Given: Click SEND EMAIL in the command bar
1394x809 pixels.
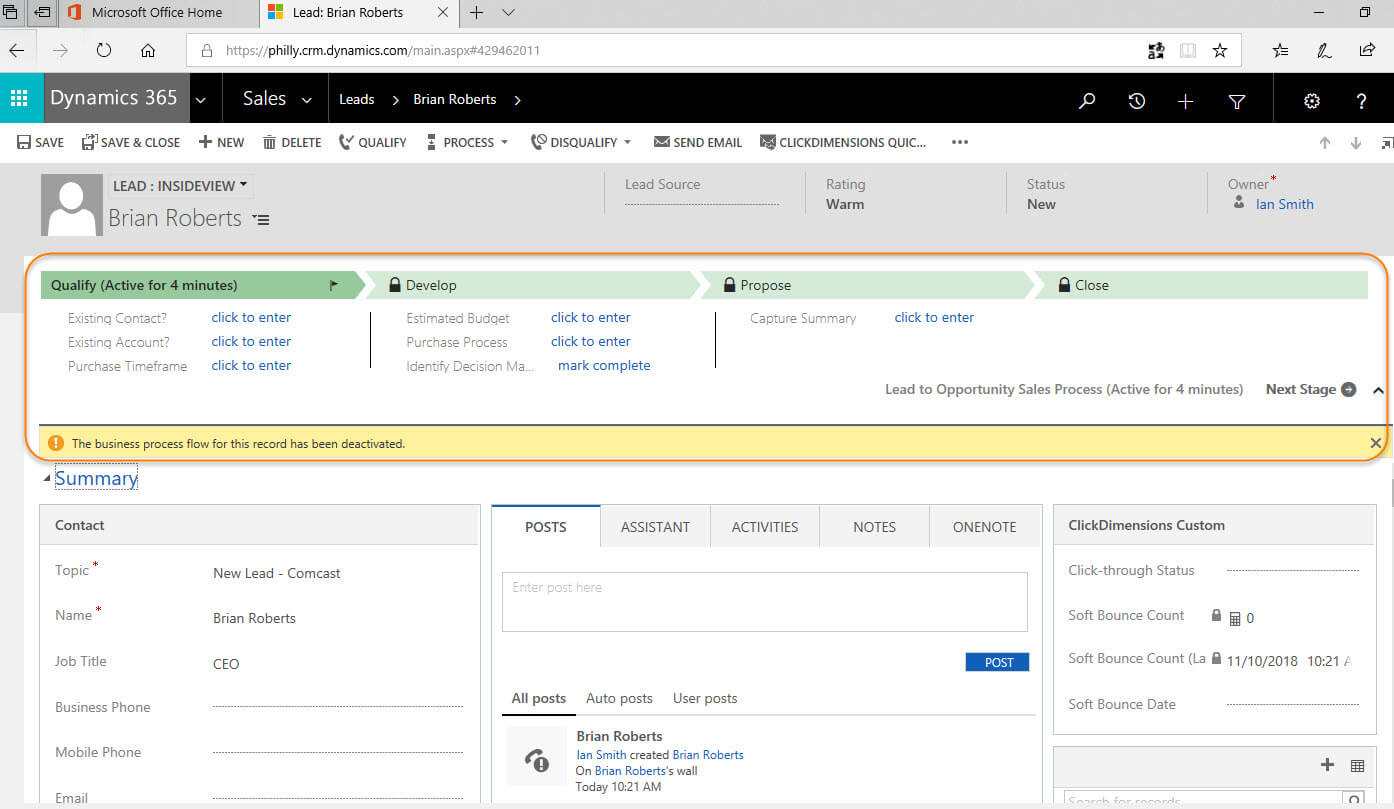Looking at the screenshot, I should (x=698, y=143).
